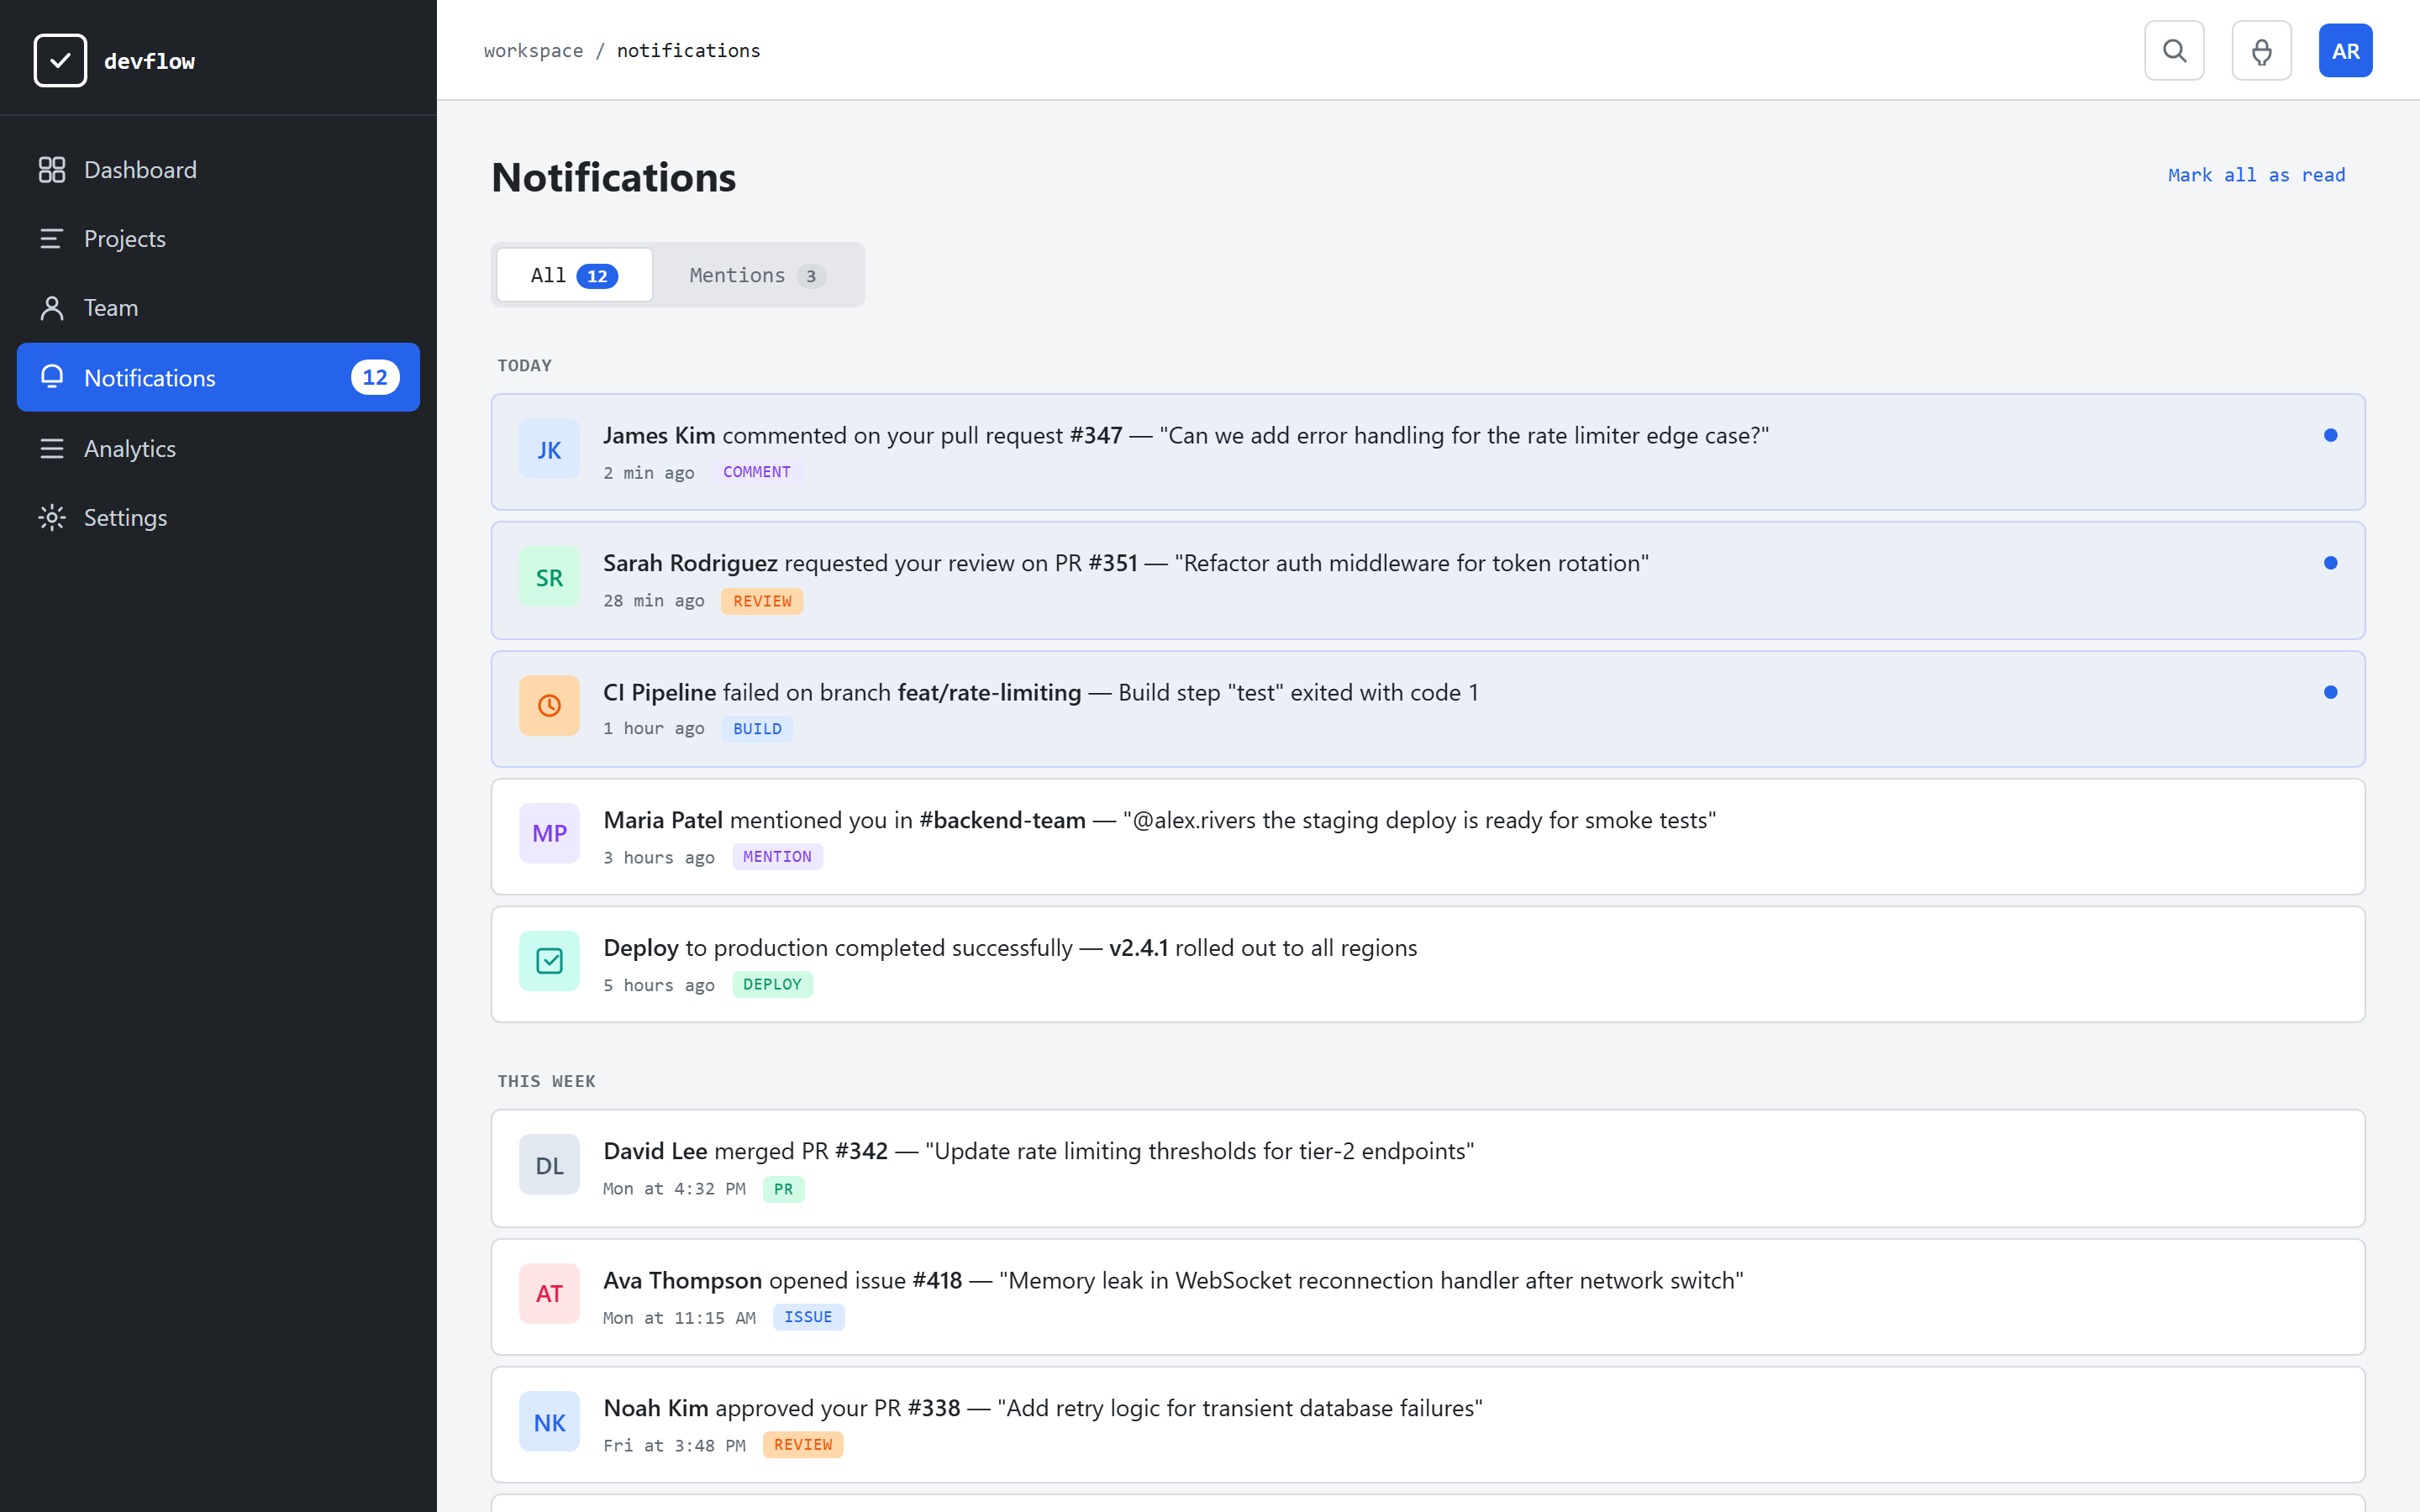Select Notifications in the sidebar
The image size is (2420, 1512).
click(x=218, y=377)
